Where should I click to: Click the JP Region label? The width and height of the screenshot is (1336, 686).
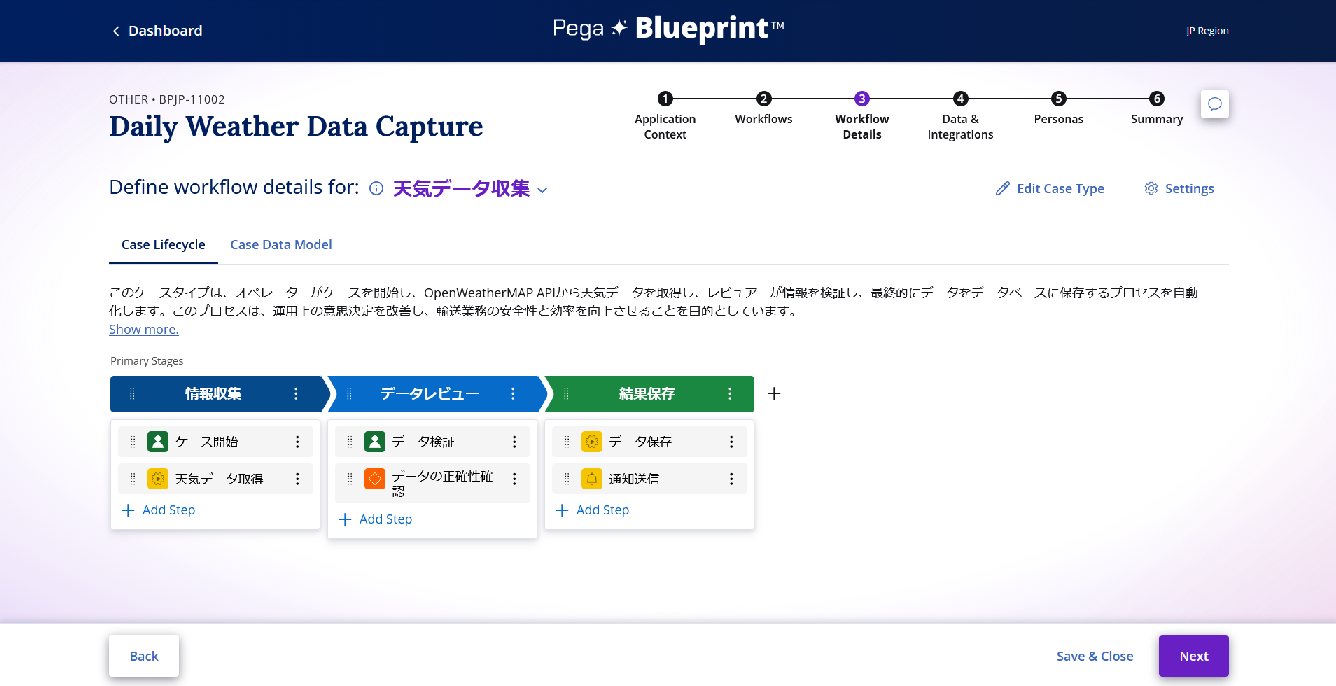1207,31
